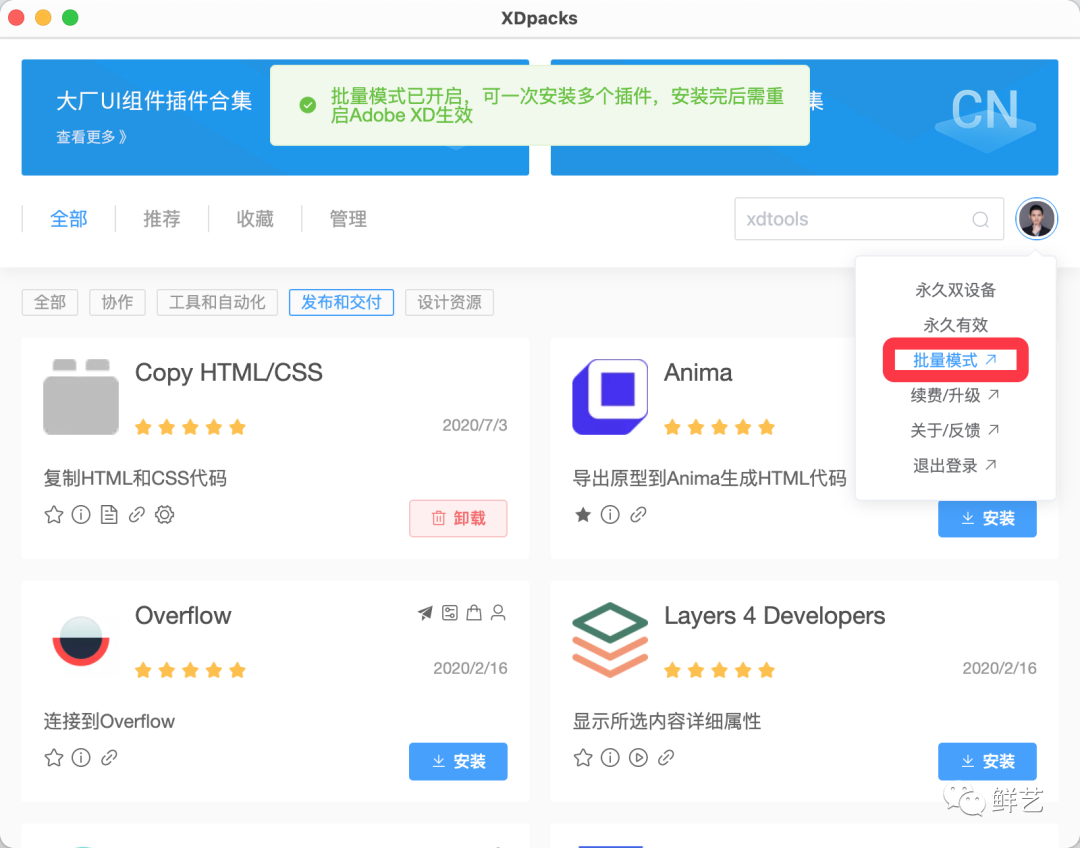Play video demo for Layers 4 Developers
This screenshot has height=848, width=1080.
point(638,758)
